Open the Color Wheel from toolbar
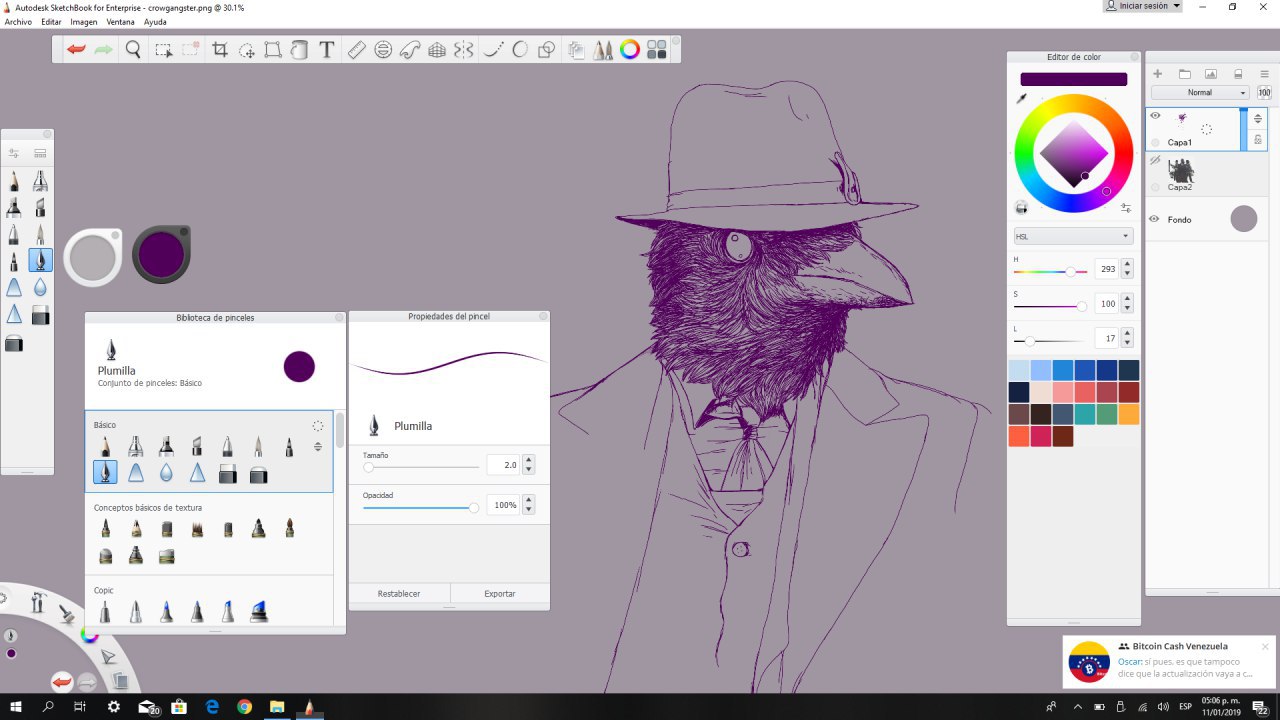 pyautogui.click(x=630, y=49)
